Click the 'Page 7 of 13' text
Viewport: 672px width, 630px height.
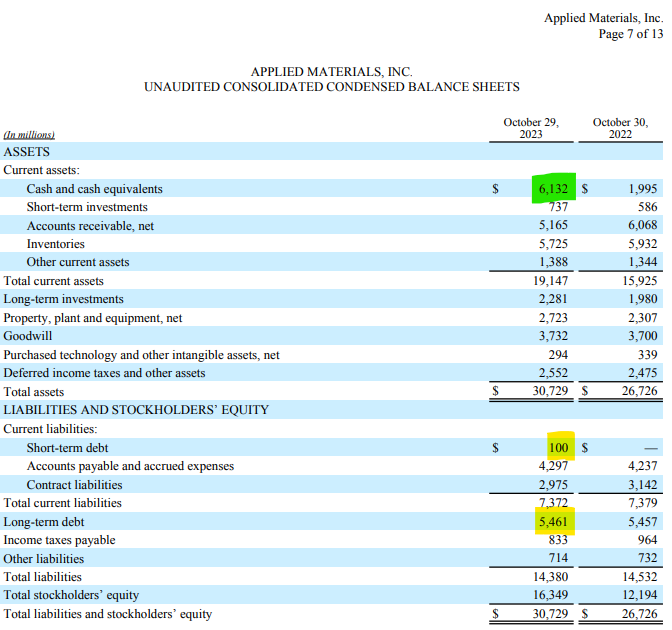click(x=631, y=33)
